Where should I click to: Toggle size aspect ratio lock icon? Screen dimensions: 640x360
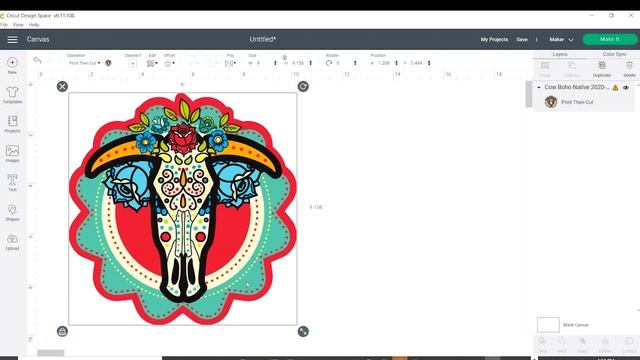pyautogui.click(x=284, y=58)
